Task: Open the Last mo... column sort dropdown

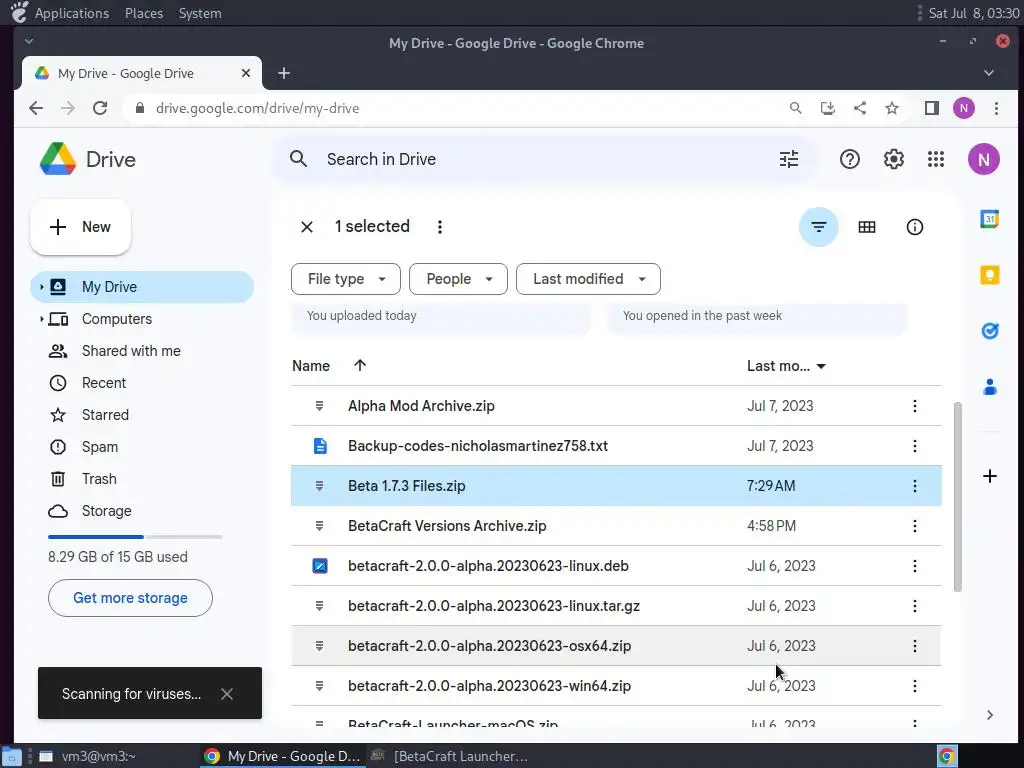Action: [821, 366]
